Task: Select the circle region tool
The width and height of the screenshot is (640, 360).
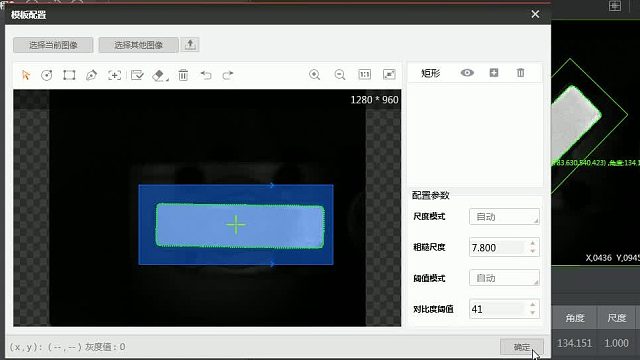Action: click(x=47, y=75)
